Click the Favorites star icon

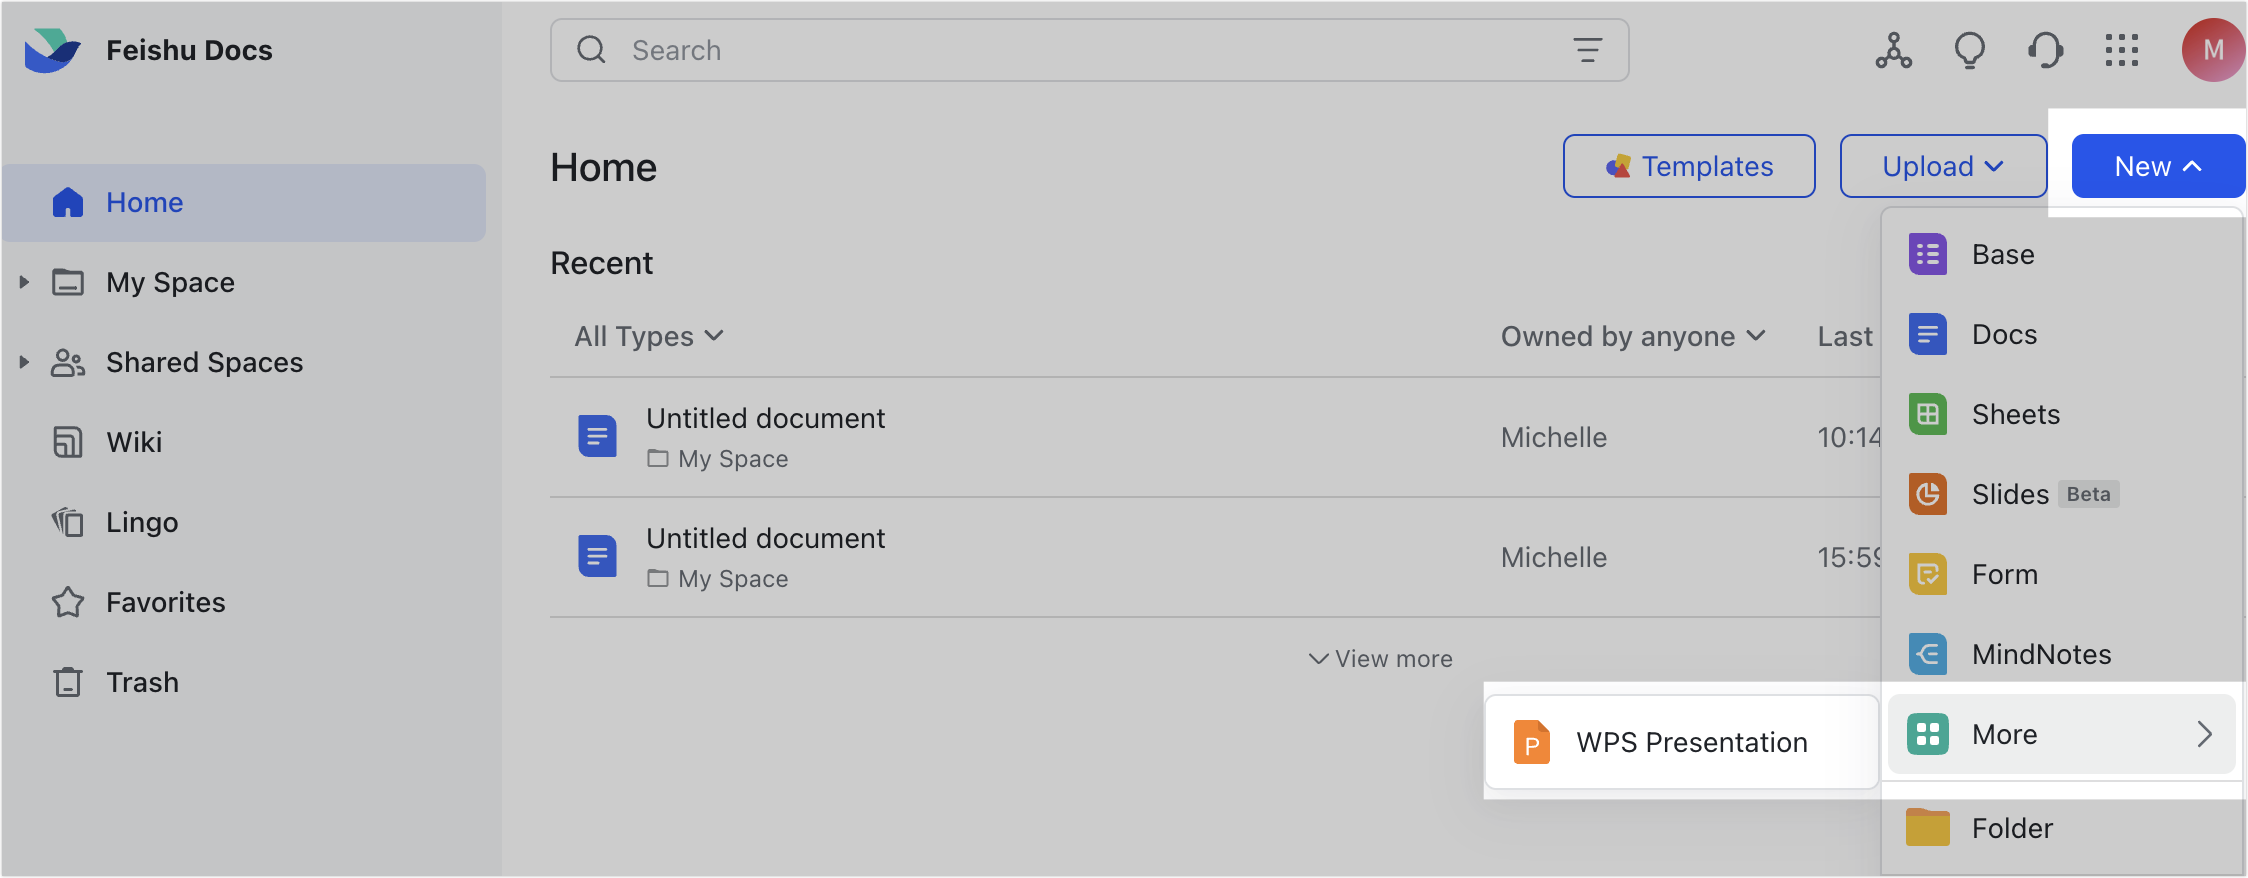[67, 602]
